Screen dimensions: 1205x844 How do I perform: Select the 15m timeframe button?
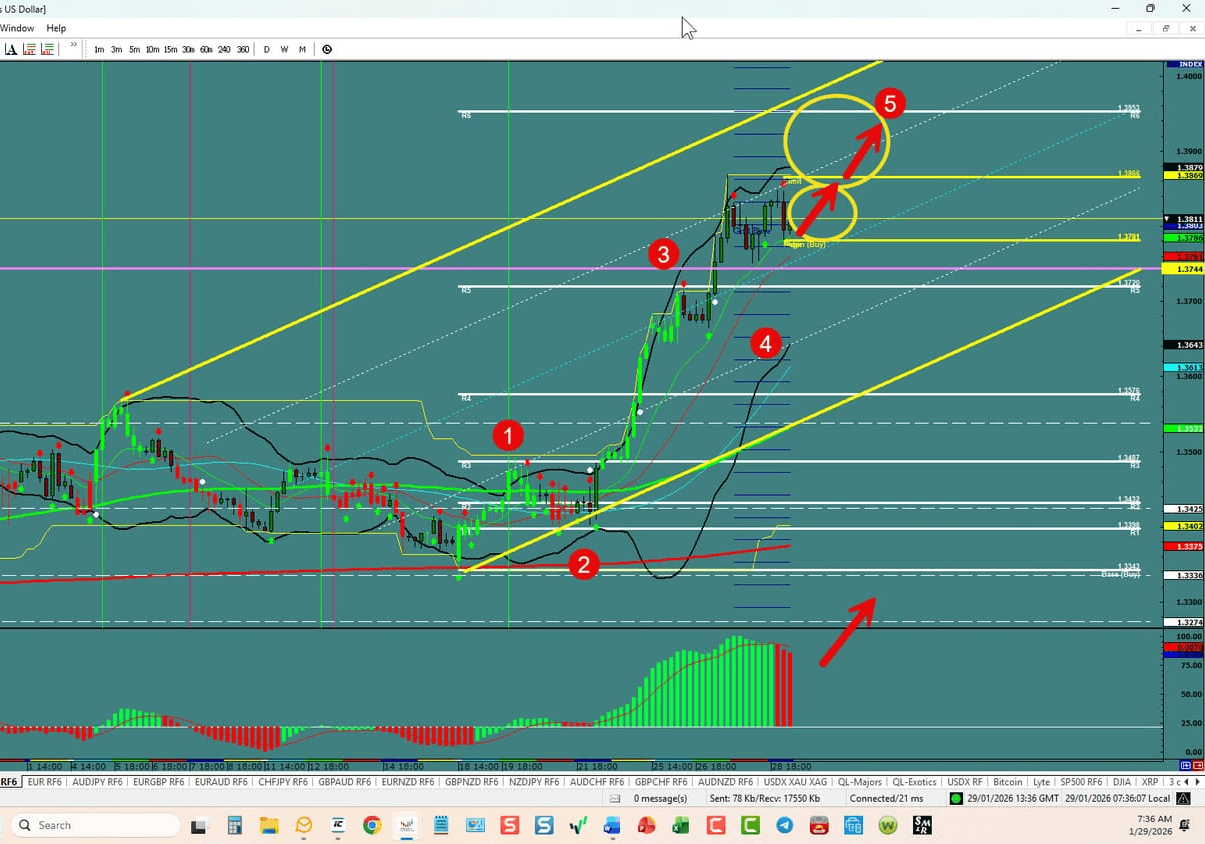point(171,48)
